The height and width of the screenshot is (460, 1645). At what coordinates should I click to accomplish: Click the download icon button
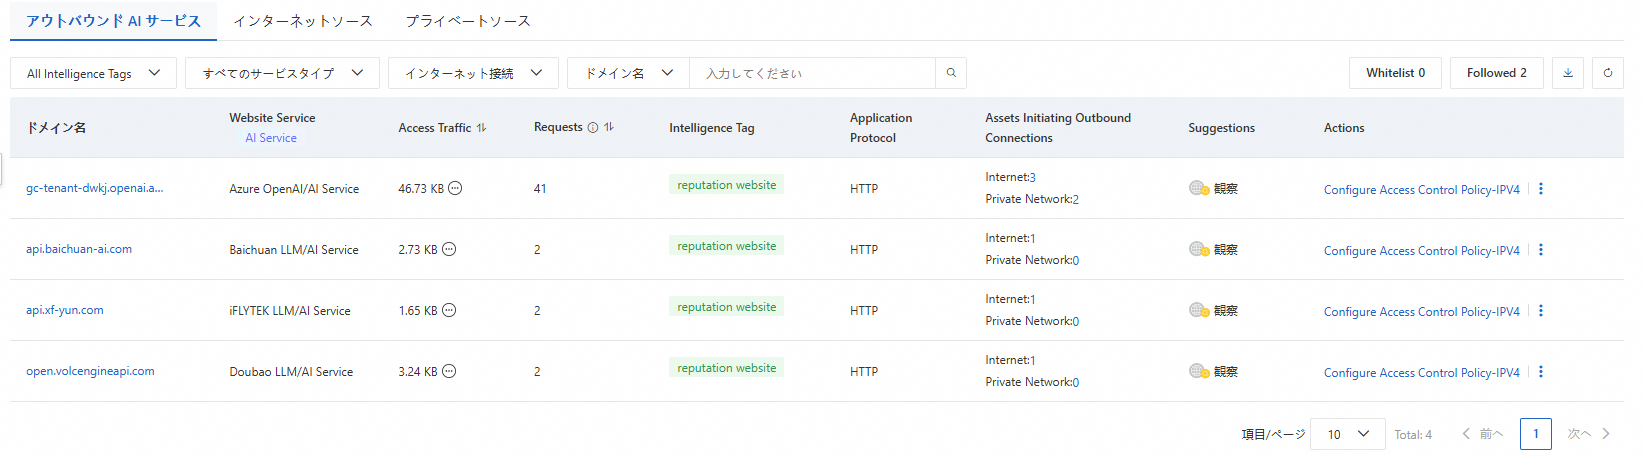1568,73
